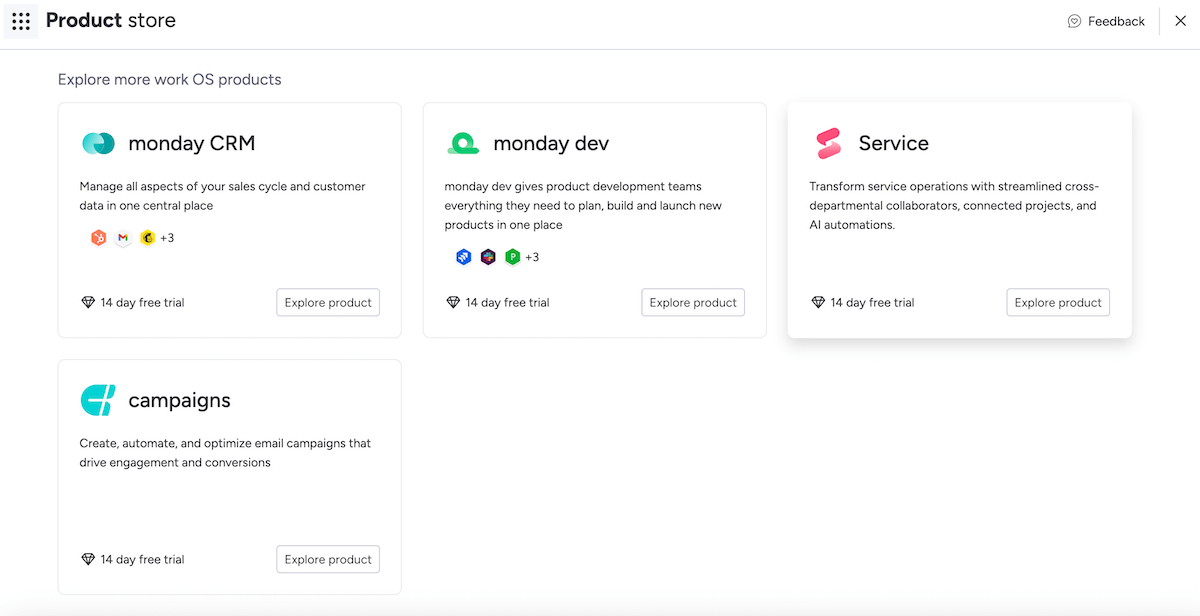Open Explore product for campaigns
1200x616 pixels.
click(328, 559)
